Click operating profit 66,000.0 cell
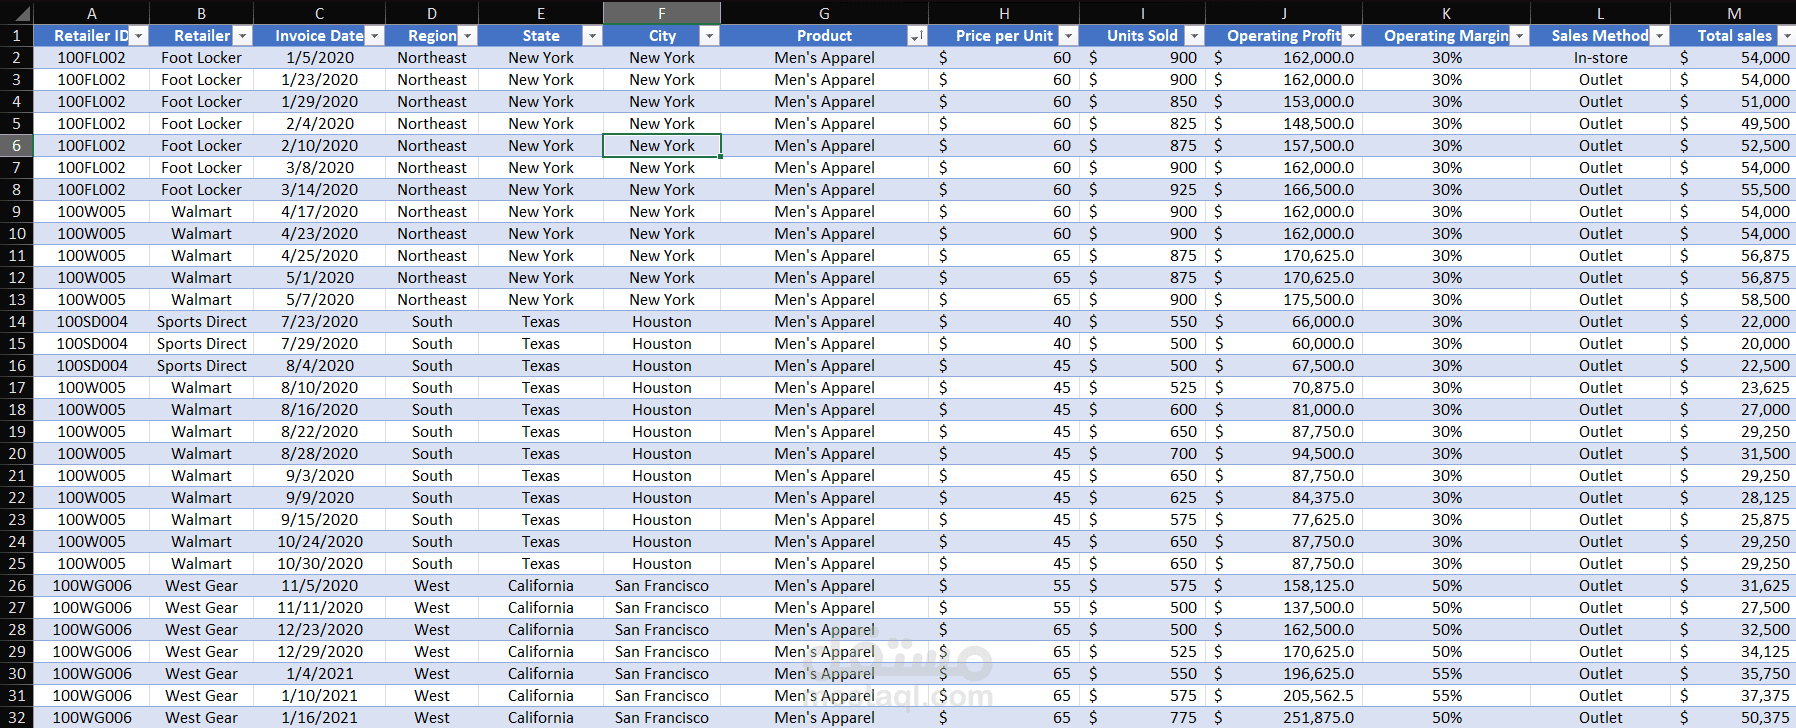 (x=1284, y=321)
